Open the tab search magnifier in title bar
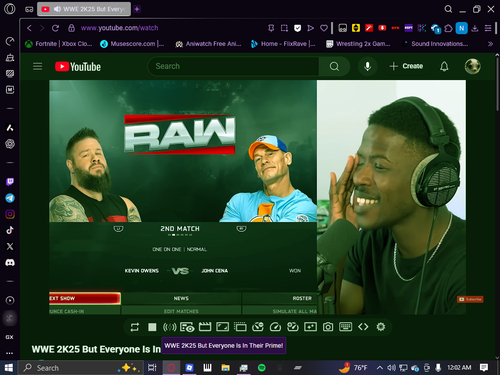Viewport: 500px width, 375px height. pos(448,9)
